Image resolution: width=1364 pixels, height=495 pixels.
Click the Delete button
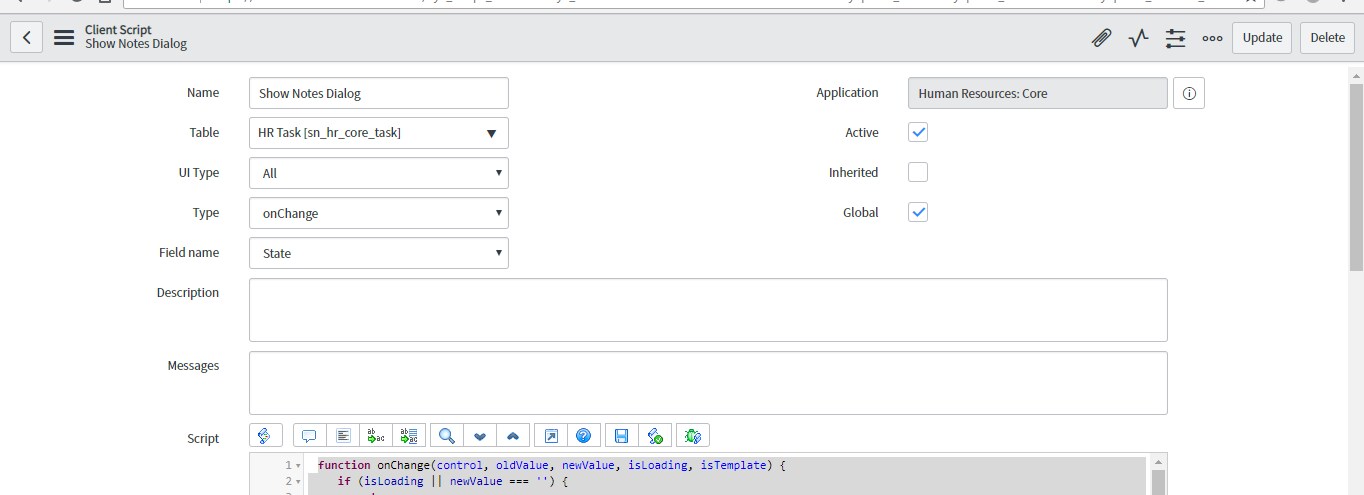click(x=1327, y=38)
